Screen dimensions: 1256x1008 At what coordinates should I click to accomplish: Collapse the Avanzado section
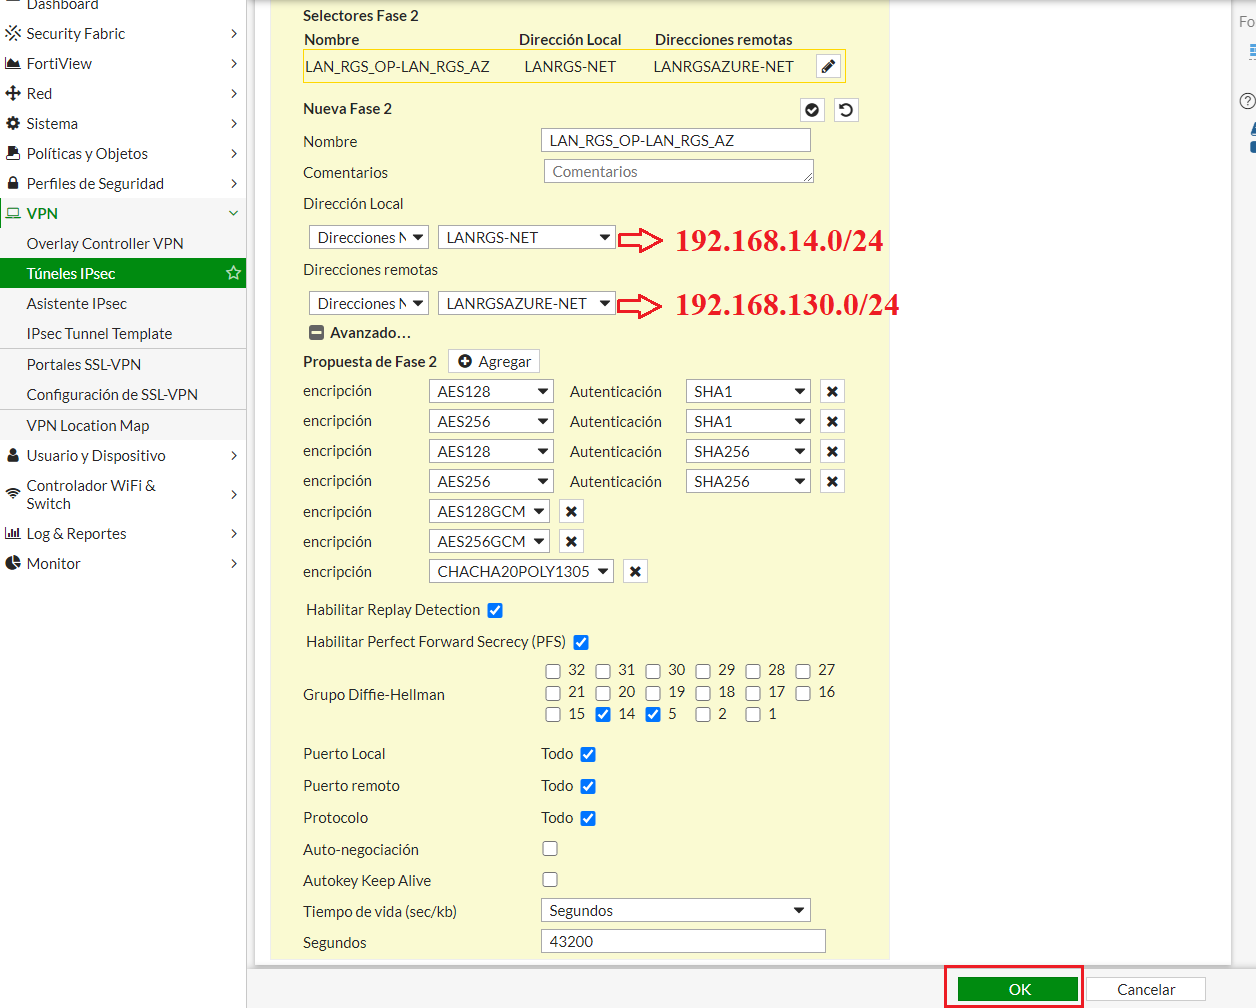point(316,332)
